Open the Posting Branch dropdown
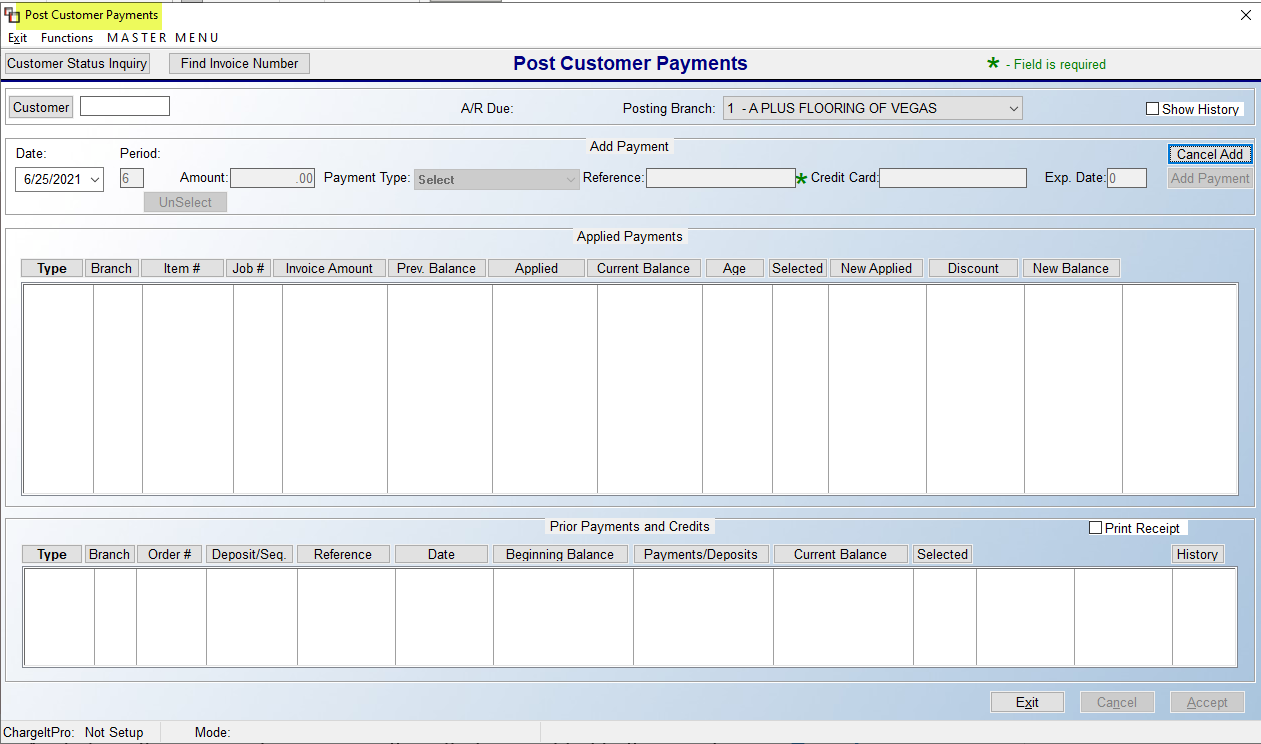Viewport: 1261px width, 744px height. coord(1013,107)
